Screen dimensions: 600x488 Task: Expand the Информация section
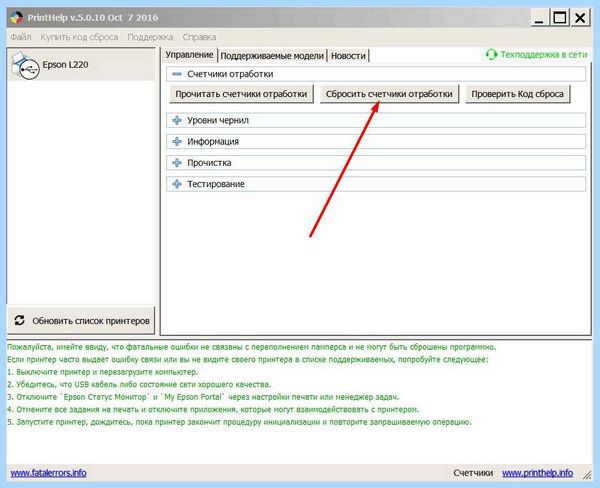coord(177,142)
